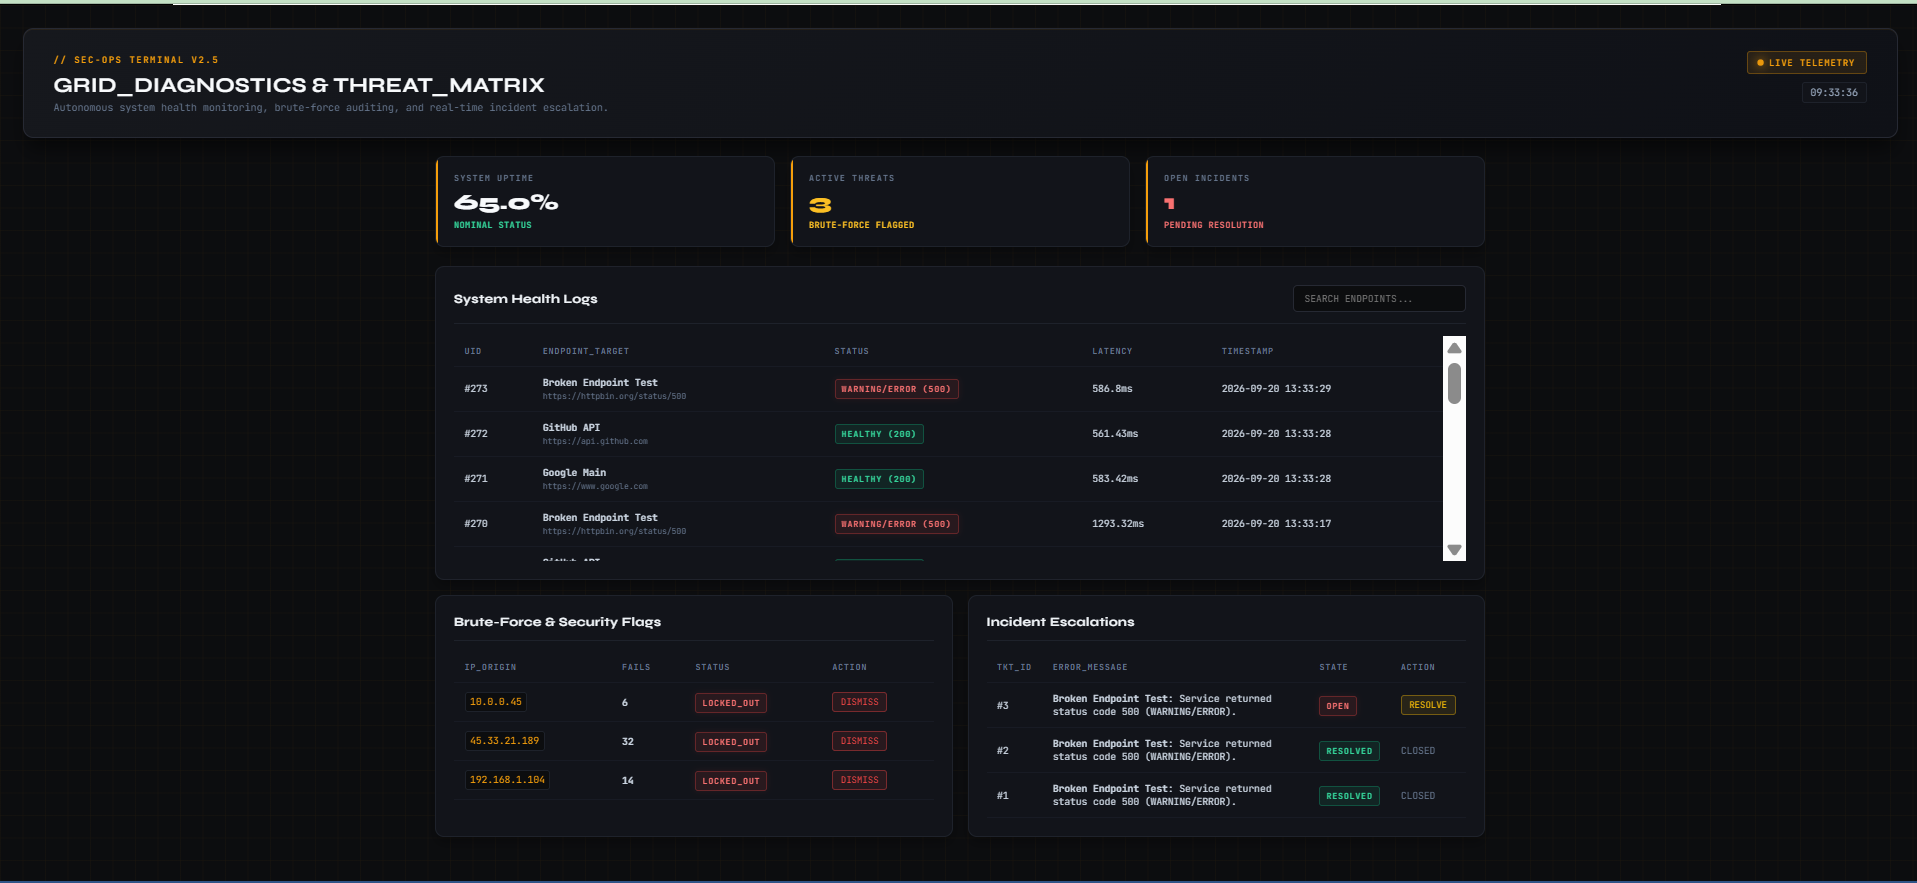
Task: Click the down arrow on the health logs scrollbar
Action: tap(1454, 550)
